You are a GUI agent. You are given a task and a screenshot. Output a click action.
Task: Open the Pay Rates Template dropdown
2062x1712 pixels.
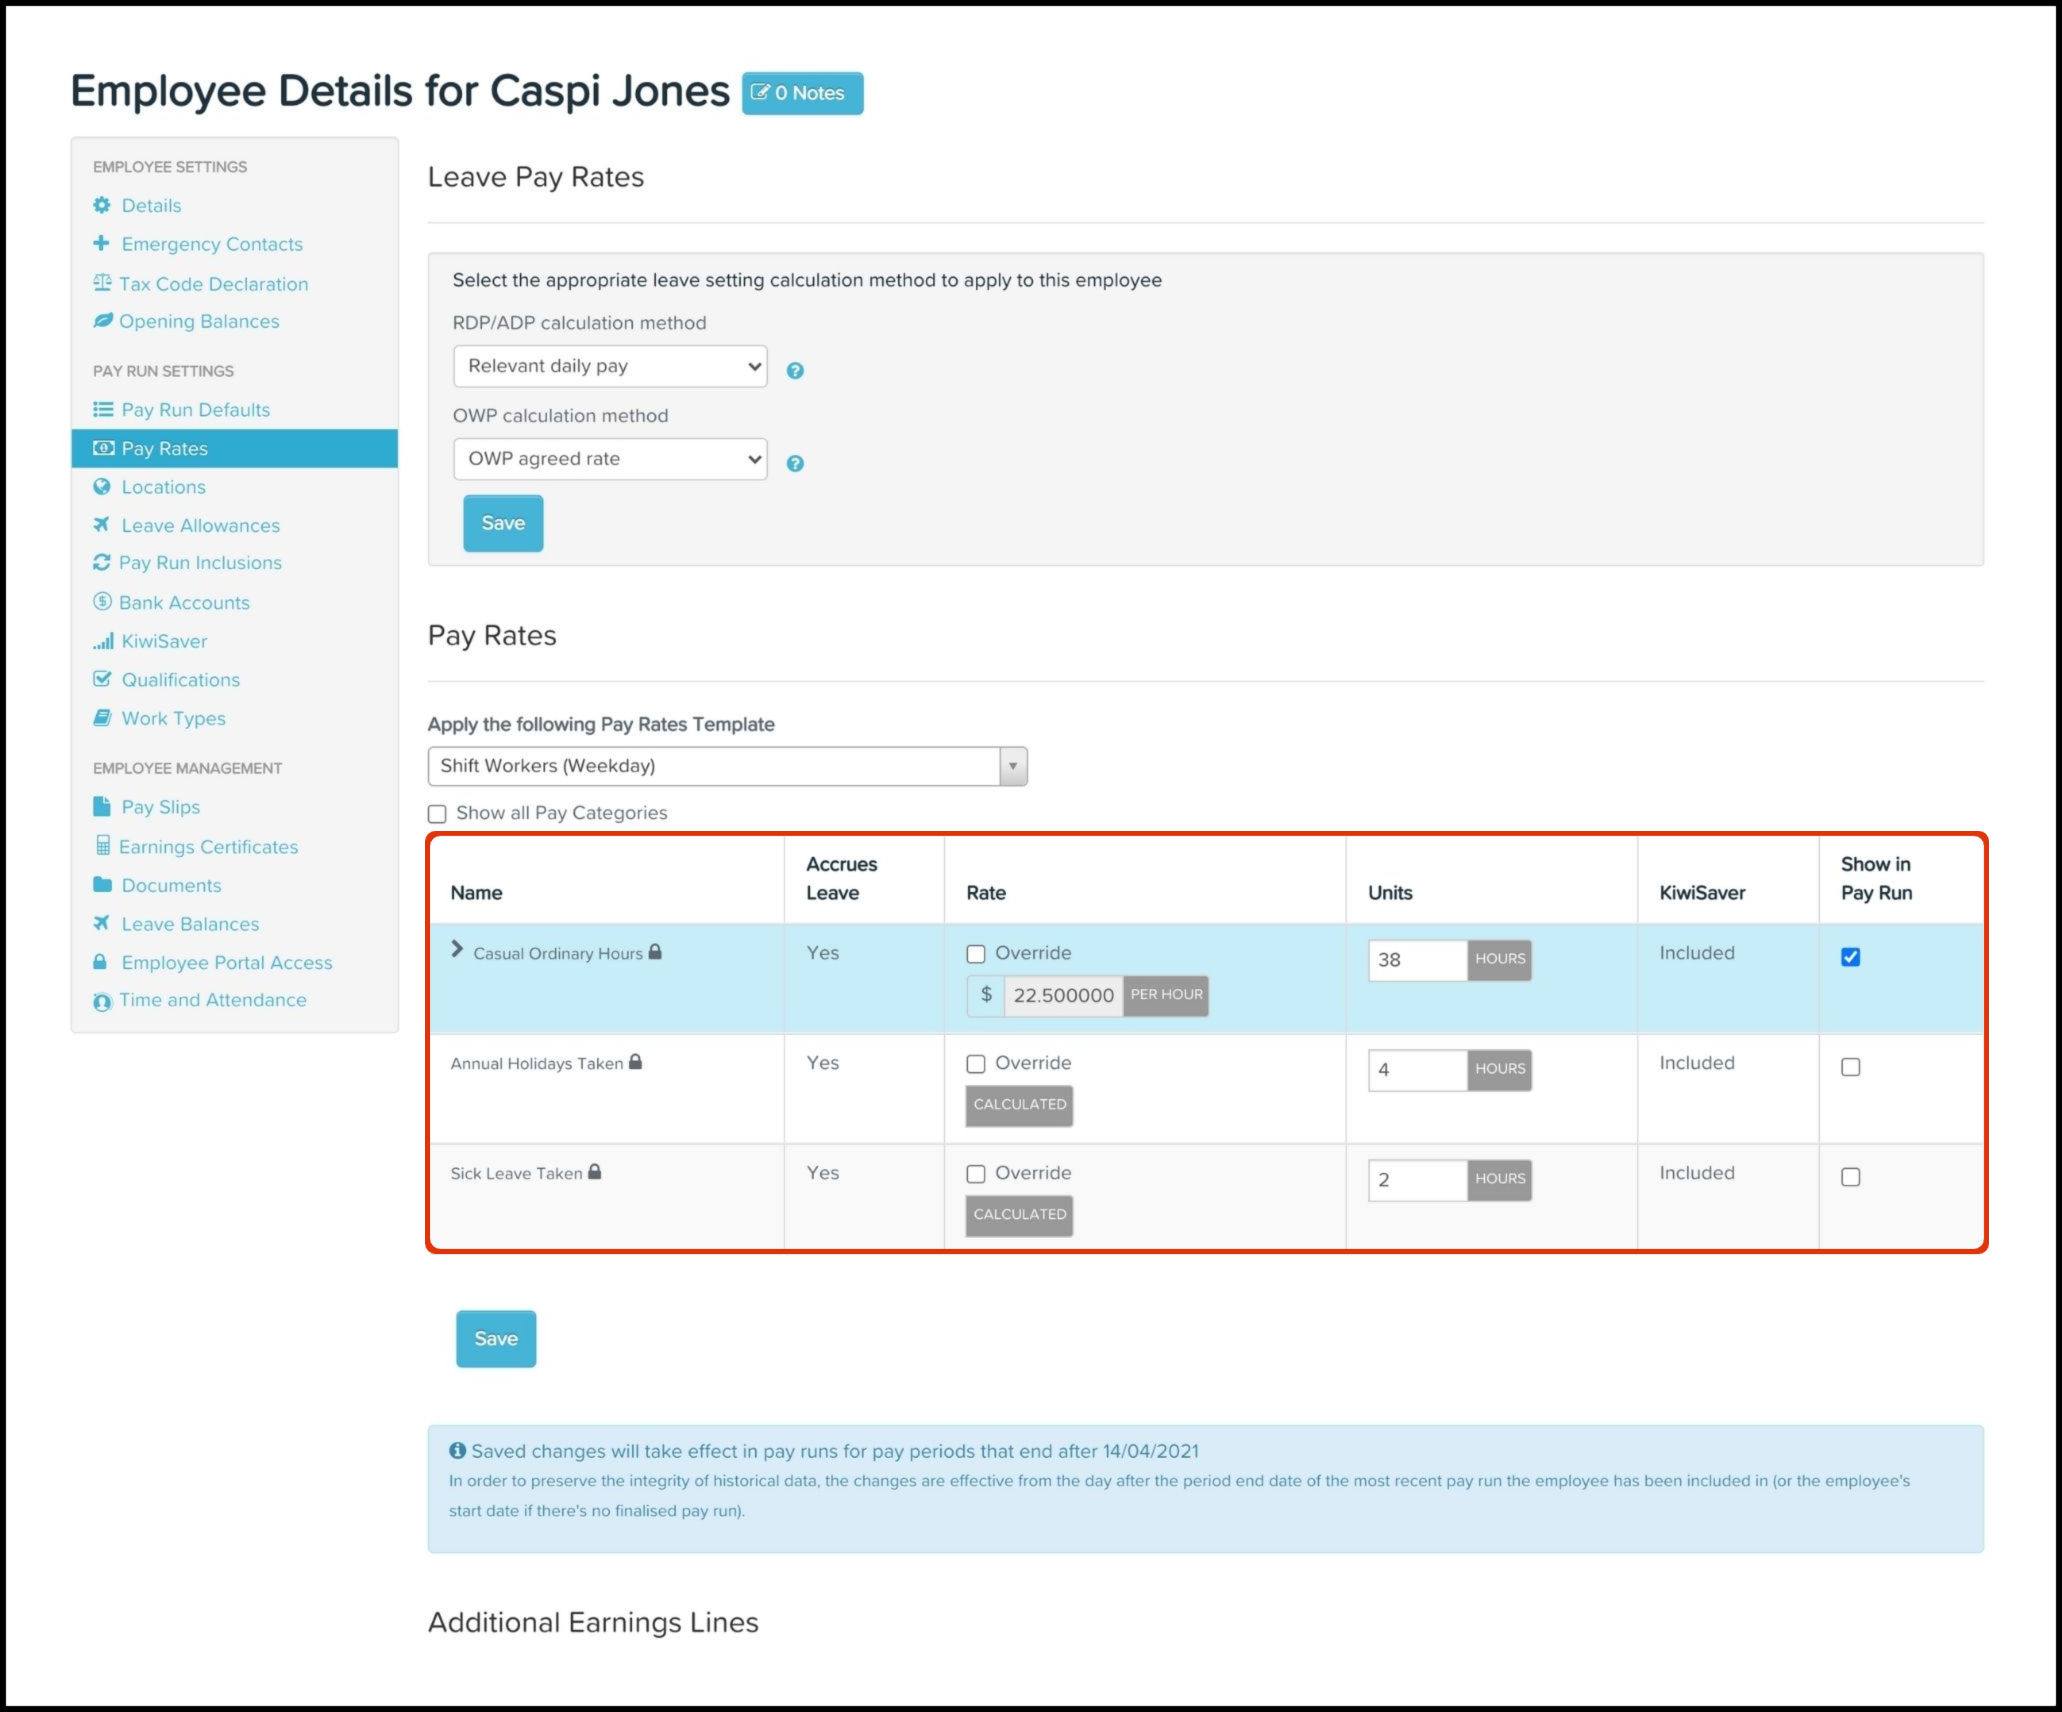pos(727,766)
